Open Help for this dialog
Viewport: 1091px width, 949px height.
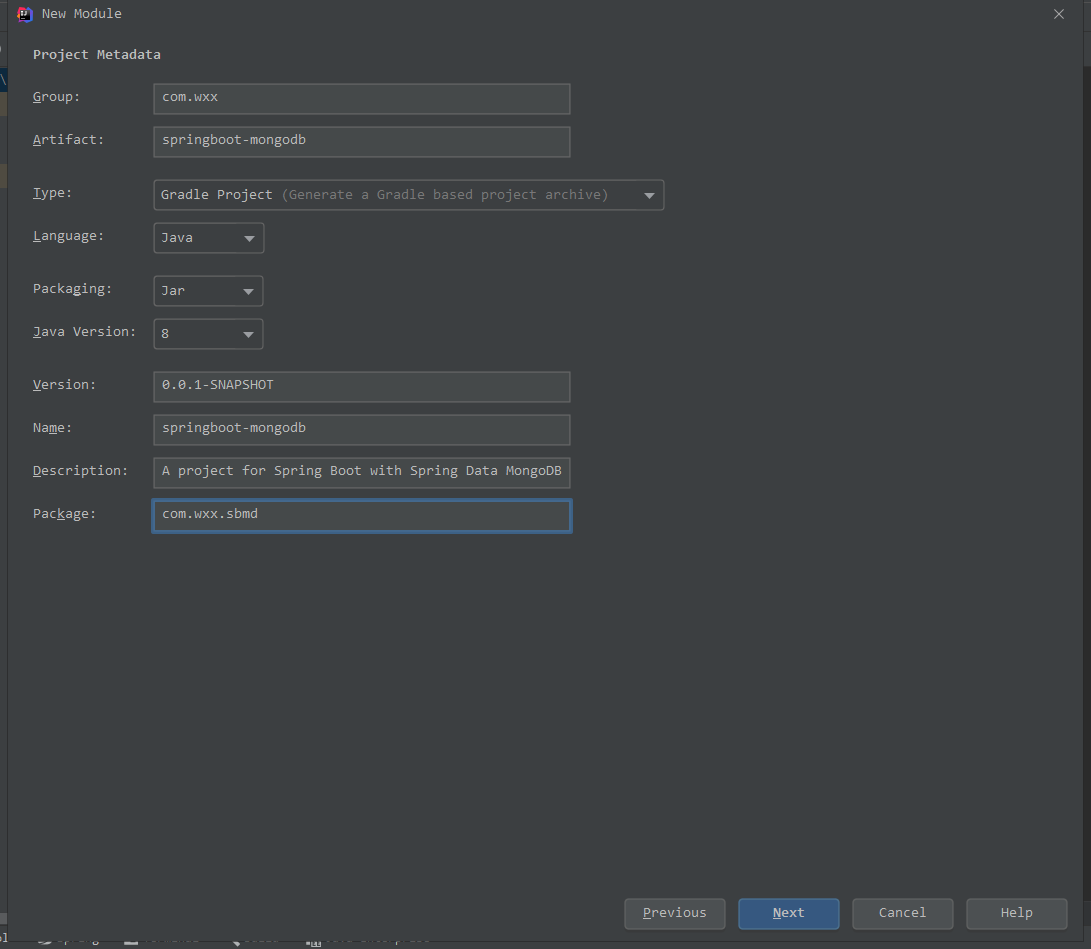[1017, 914]
